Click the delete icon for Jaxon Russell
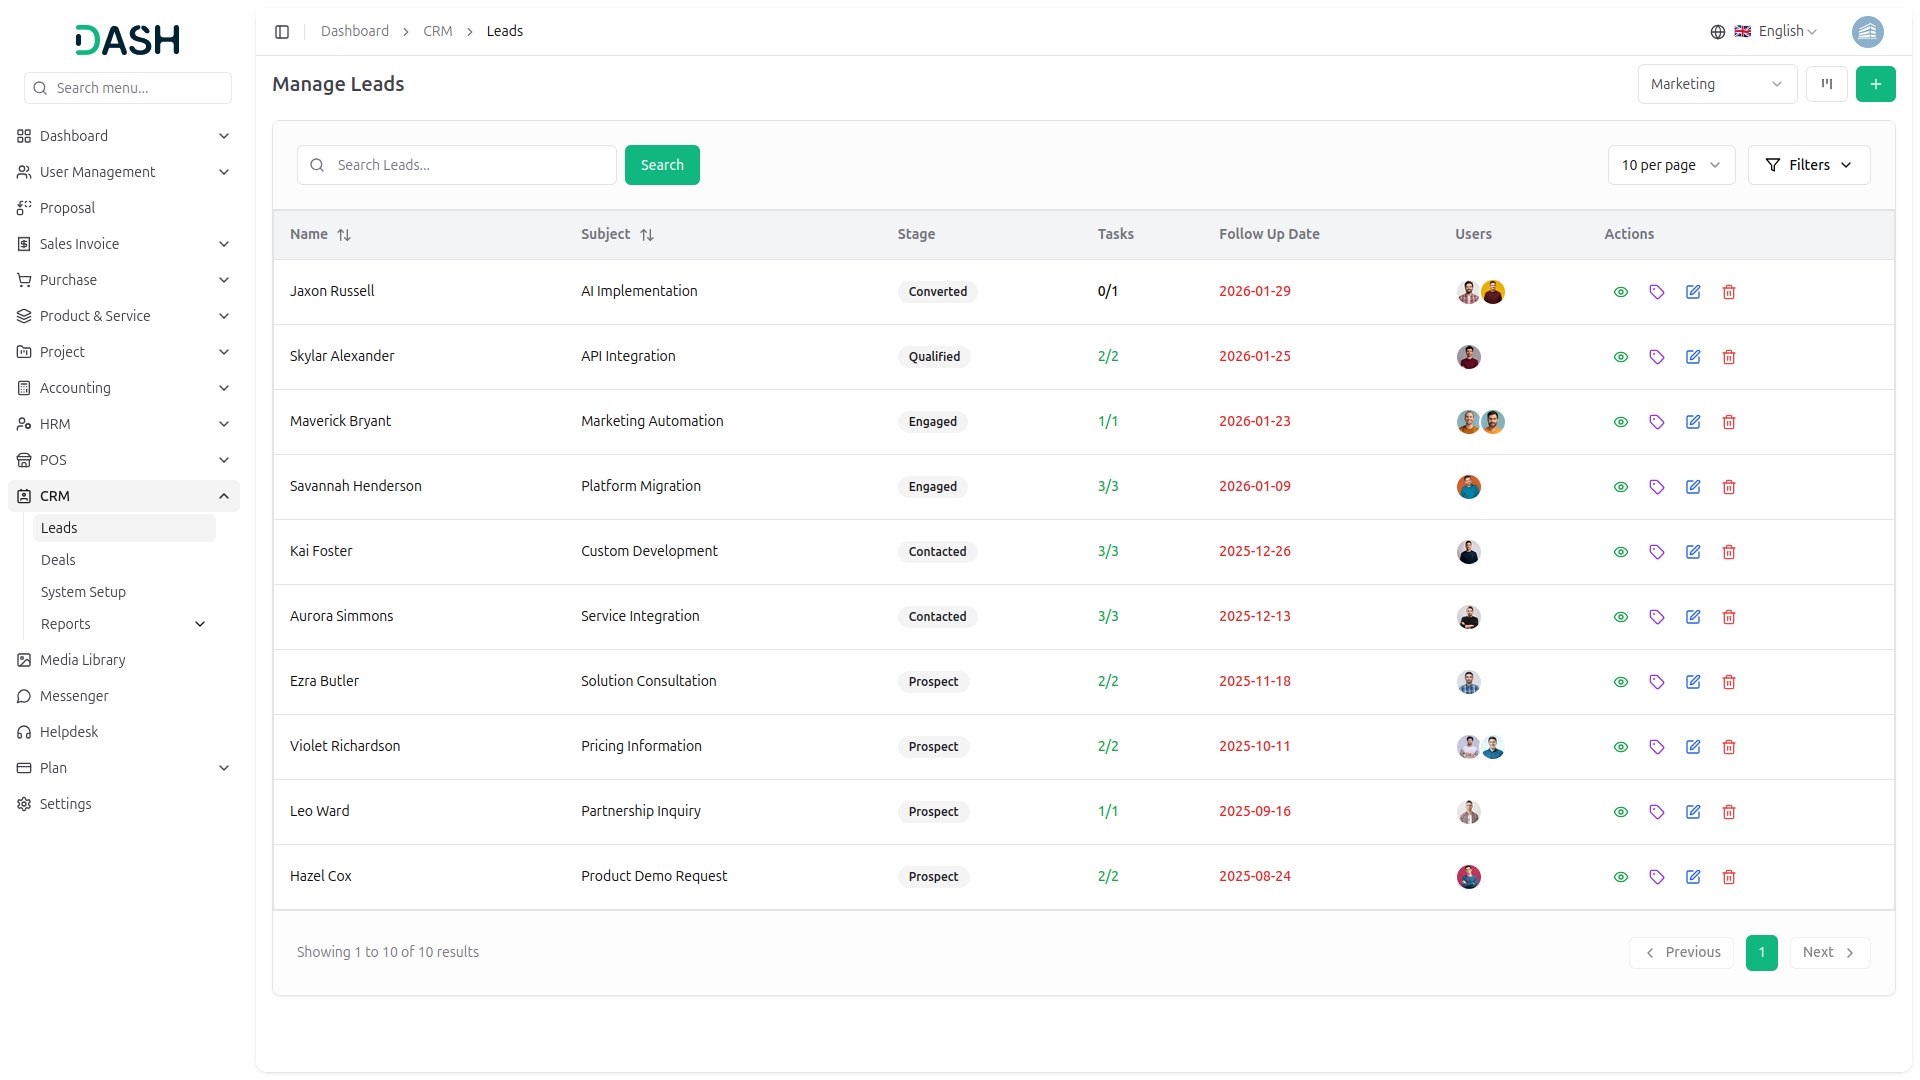 [1729, 292]
